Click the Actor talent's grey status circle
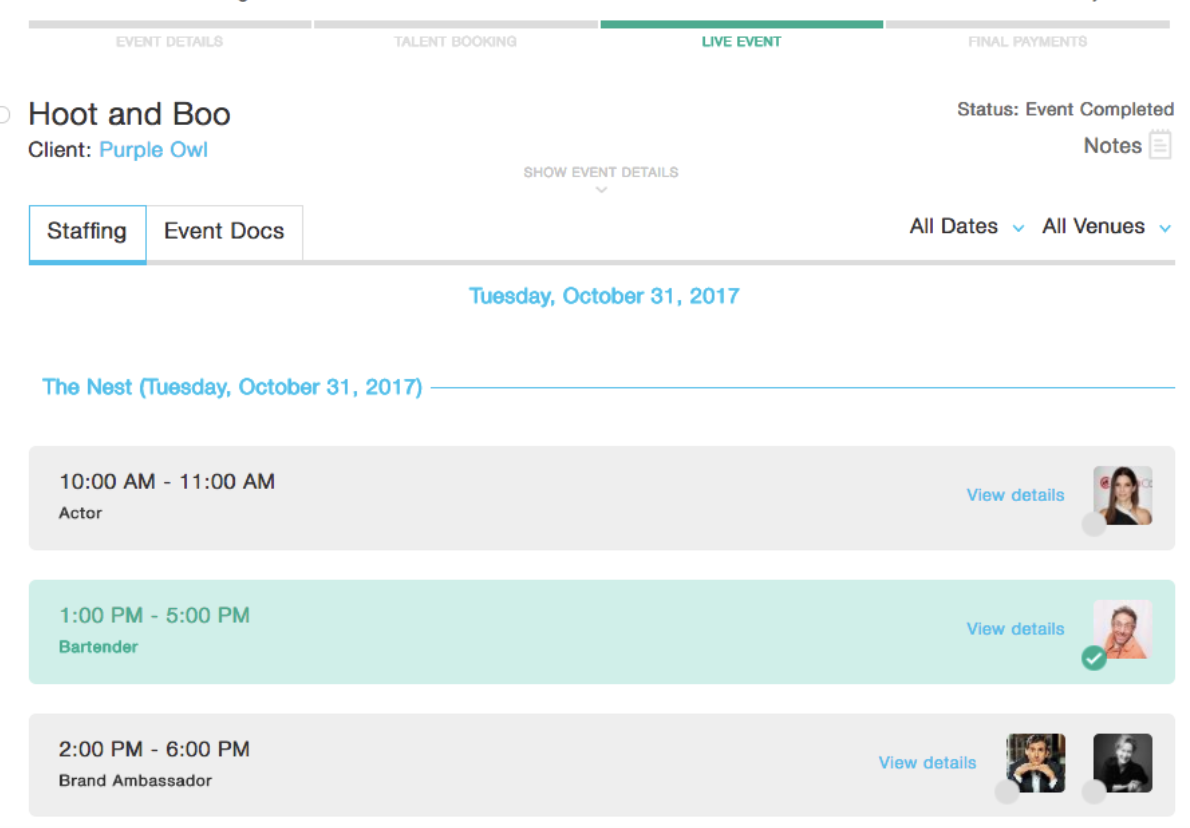Image resolution: width=1190 pixels, height=828 pixels. click(x=1094, y=524)
